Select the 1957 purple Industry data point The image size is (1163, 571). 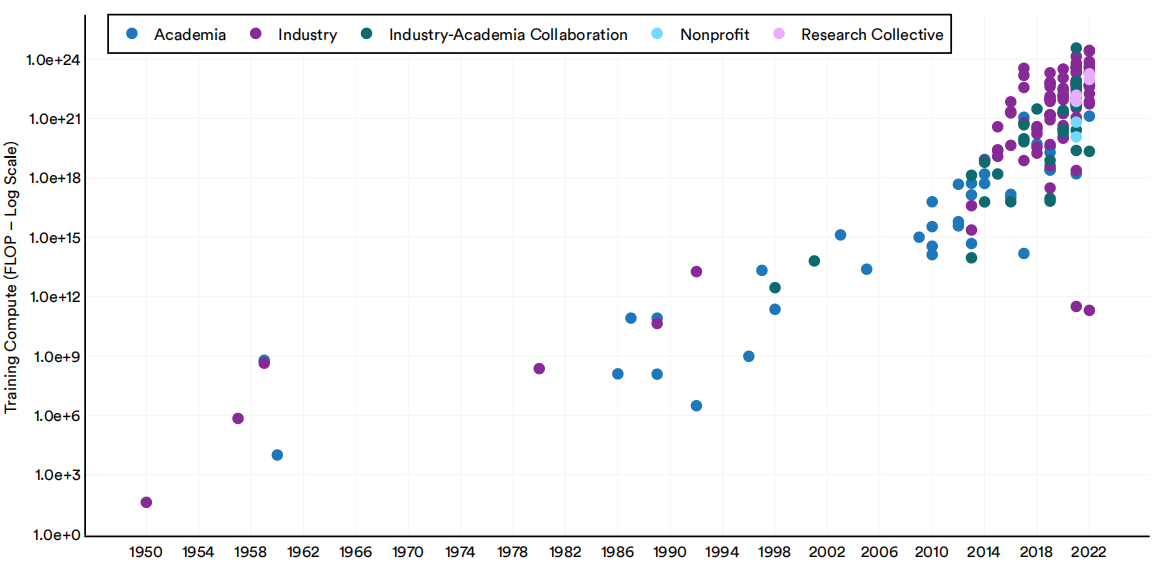pyautogui.click(x=238, y=418)
